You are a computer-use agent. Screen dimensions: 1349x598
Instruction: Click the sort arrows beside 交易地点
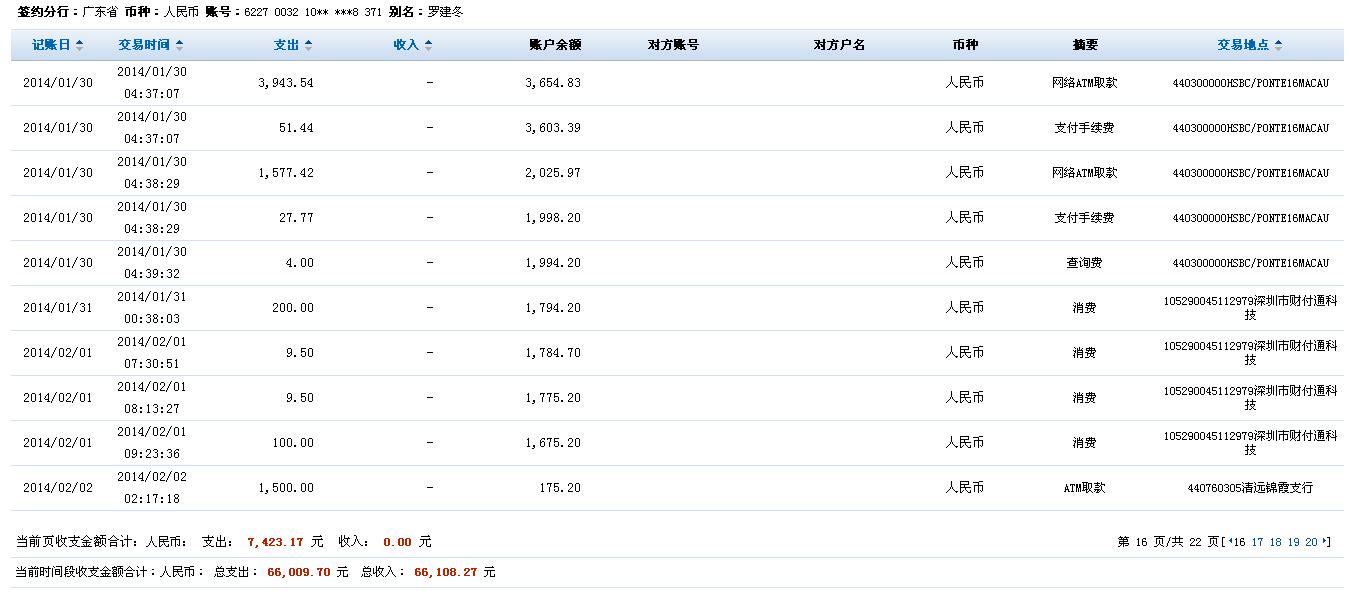point(1278,45)
